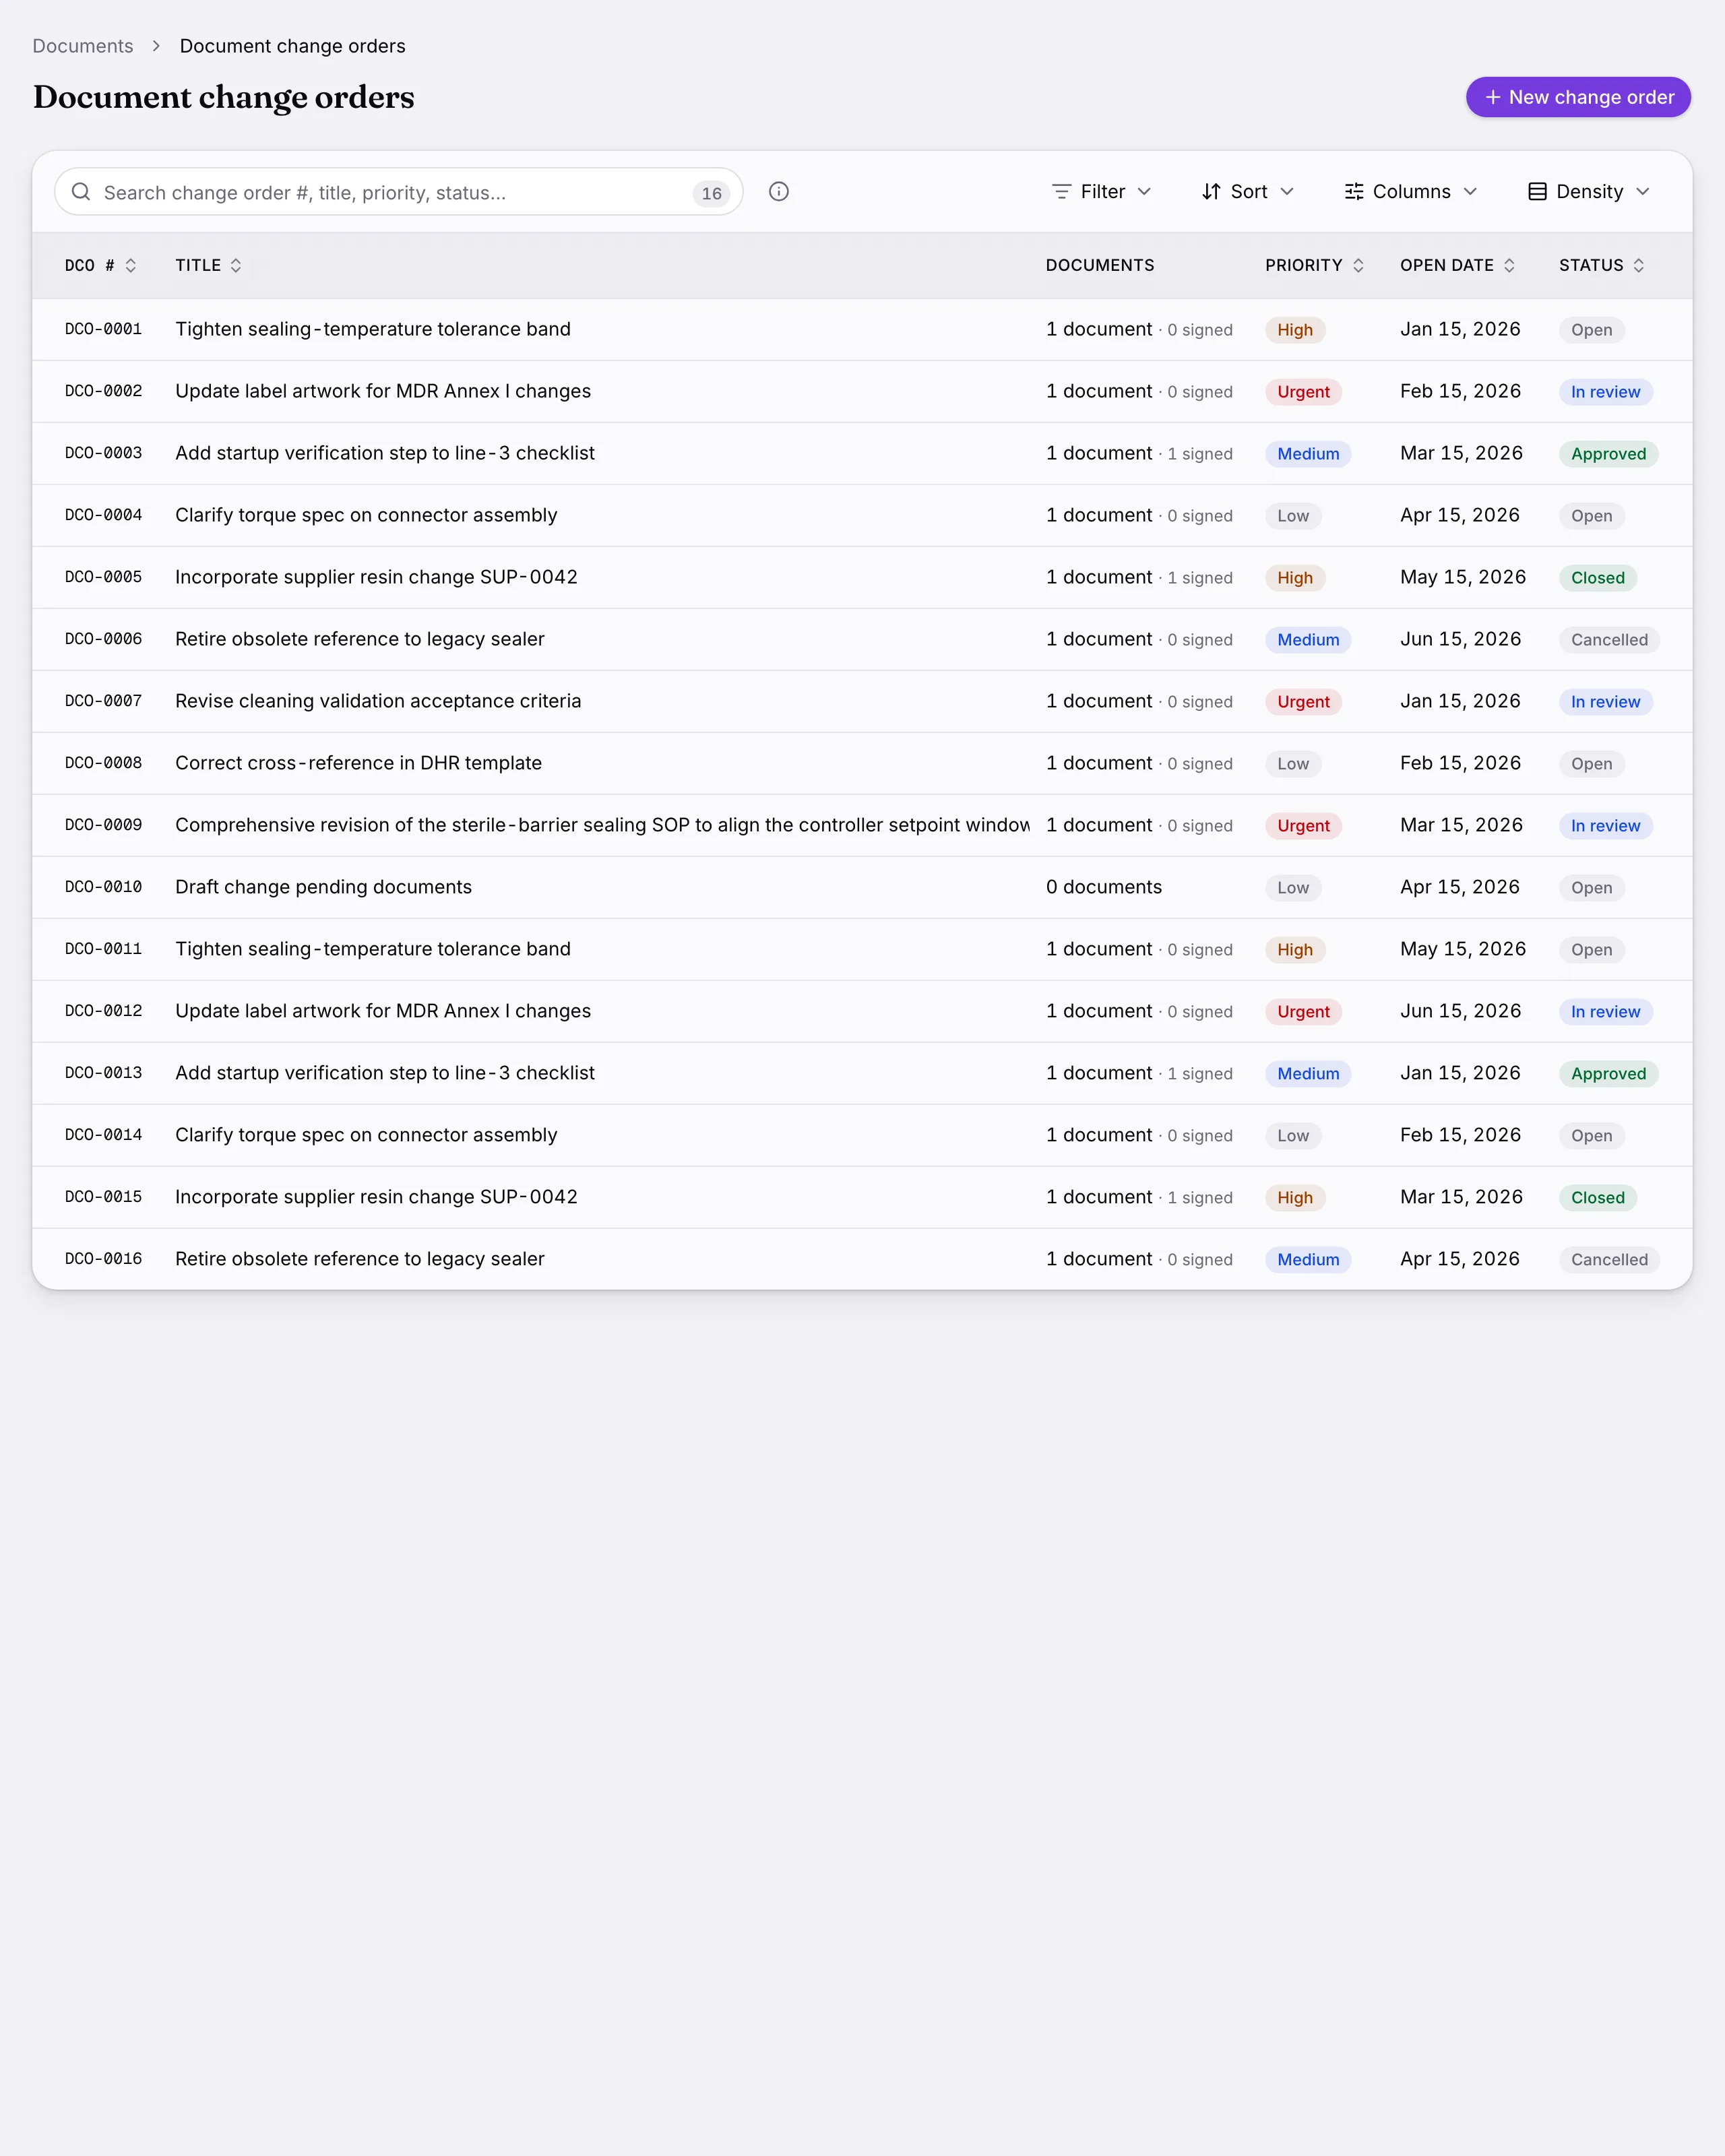
Task: Open the Filter dropdown
Action: tap(1102, 191)
